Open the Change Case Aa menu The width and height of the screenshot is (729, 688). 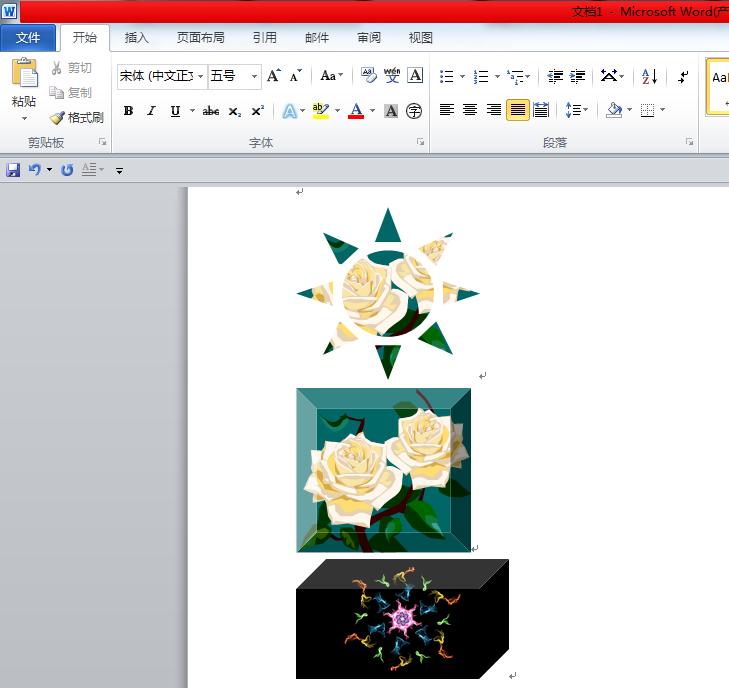pyautogui.click(x=331, y=75)
